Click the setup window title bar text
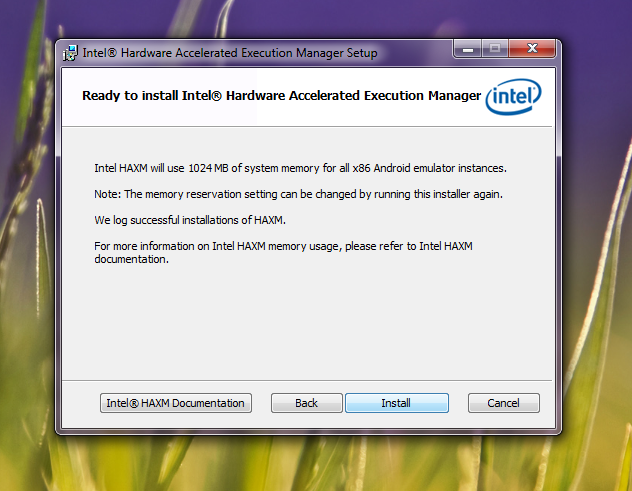632x491 pixels. coord(230,53)
